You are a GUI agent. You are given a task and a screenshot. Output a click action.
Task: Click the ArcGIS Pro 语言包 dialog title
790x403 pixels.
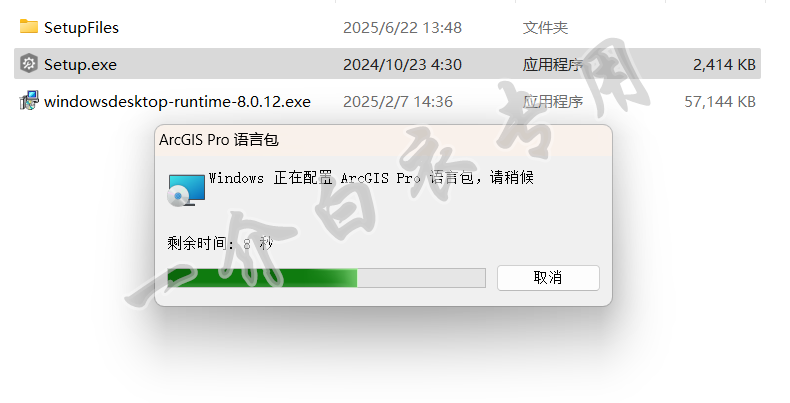219,140
